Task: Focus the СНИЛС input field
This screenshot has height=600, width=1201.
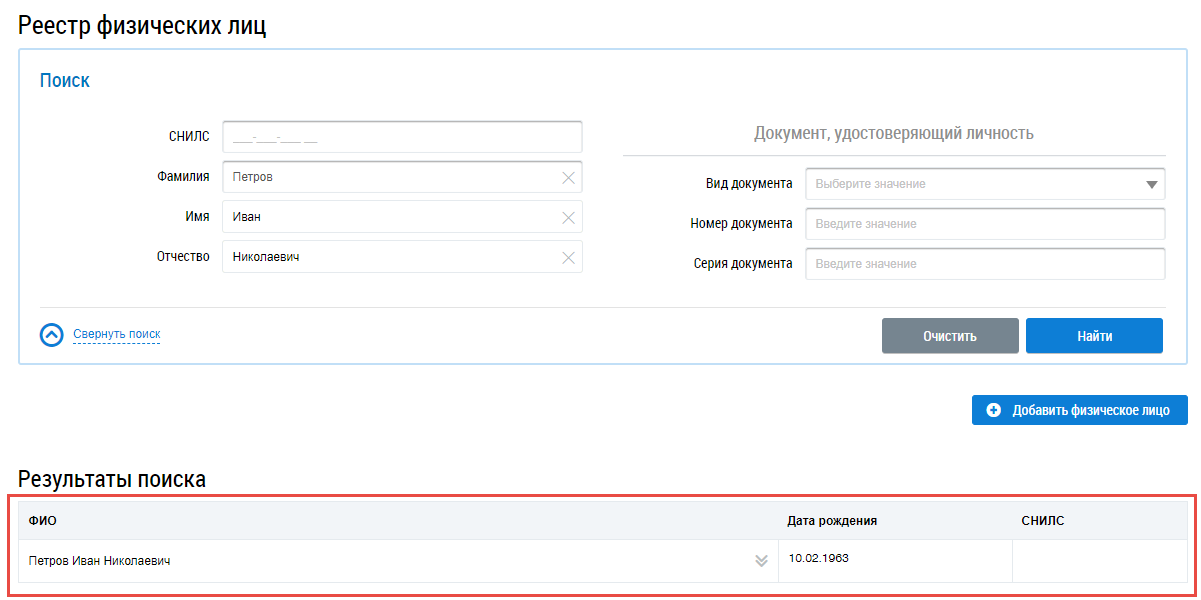Action: (402, 137)
